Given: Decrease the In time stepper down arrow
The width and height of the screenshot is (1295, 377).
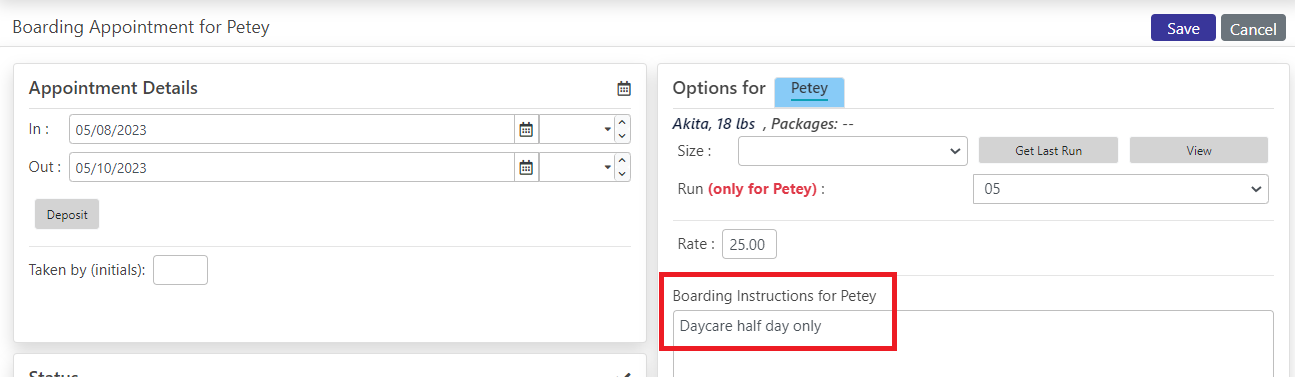Looking at the screenshot, I should pos(623,137).
